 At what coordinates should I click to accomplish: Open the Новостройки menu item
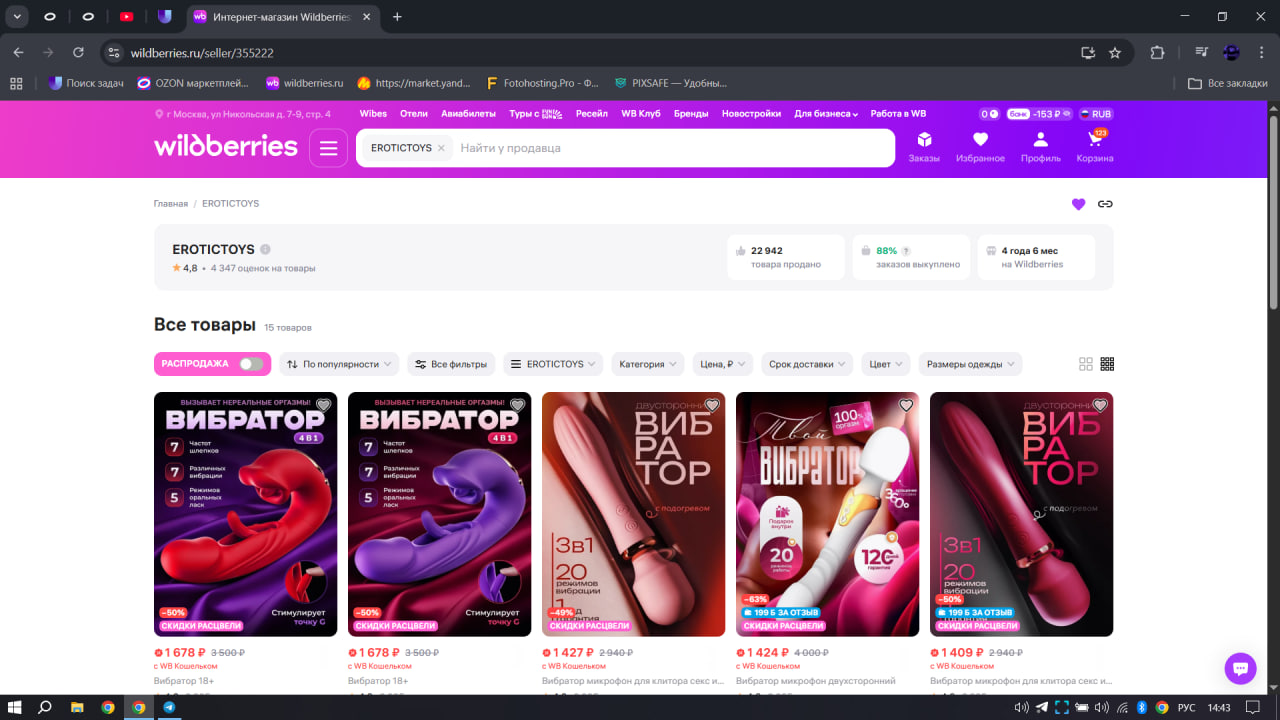click(751, 114)
